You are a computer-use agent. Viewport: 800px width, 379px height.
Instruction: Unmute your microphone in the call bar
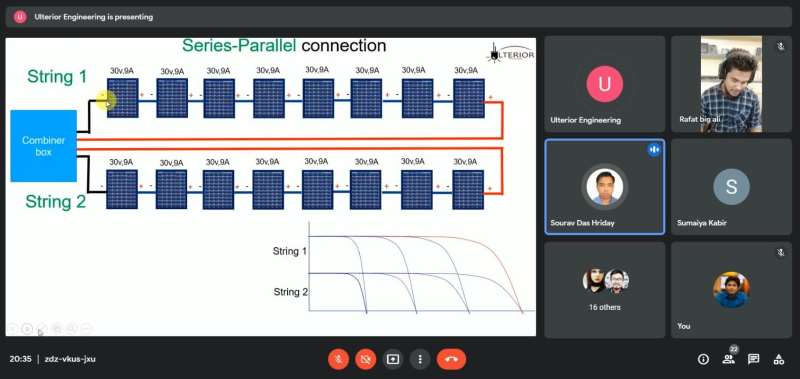click(x=338, y=360)
